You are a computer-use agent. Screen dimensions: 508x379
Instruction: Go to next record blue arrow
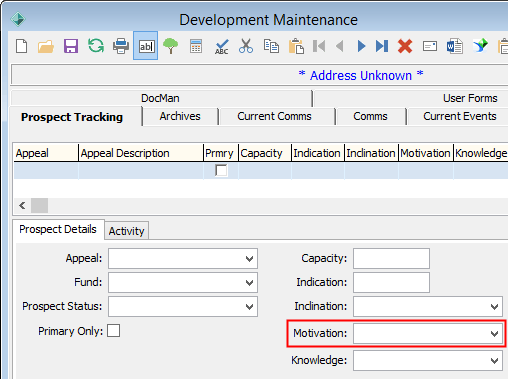tap(361, 46)
